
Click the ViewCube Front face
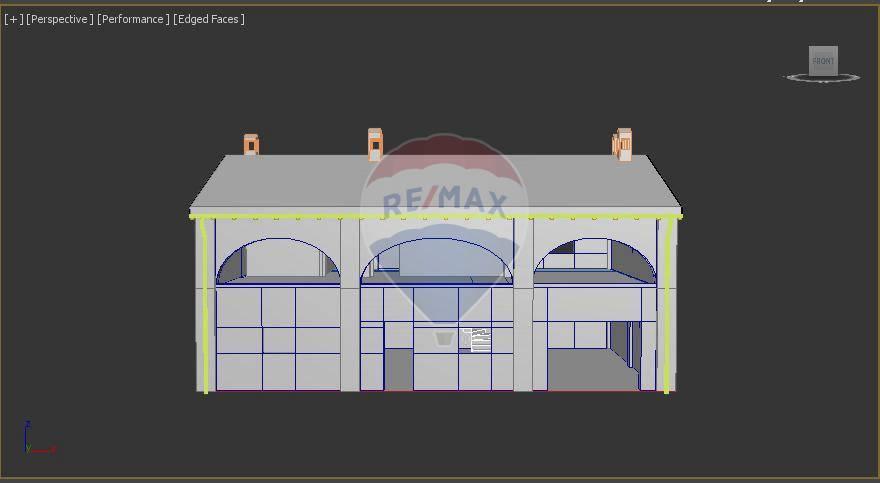822,60
